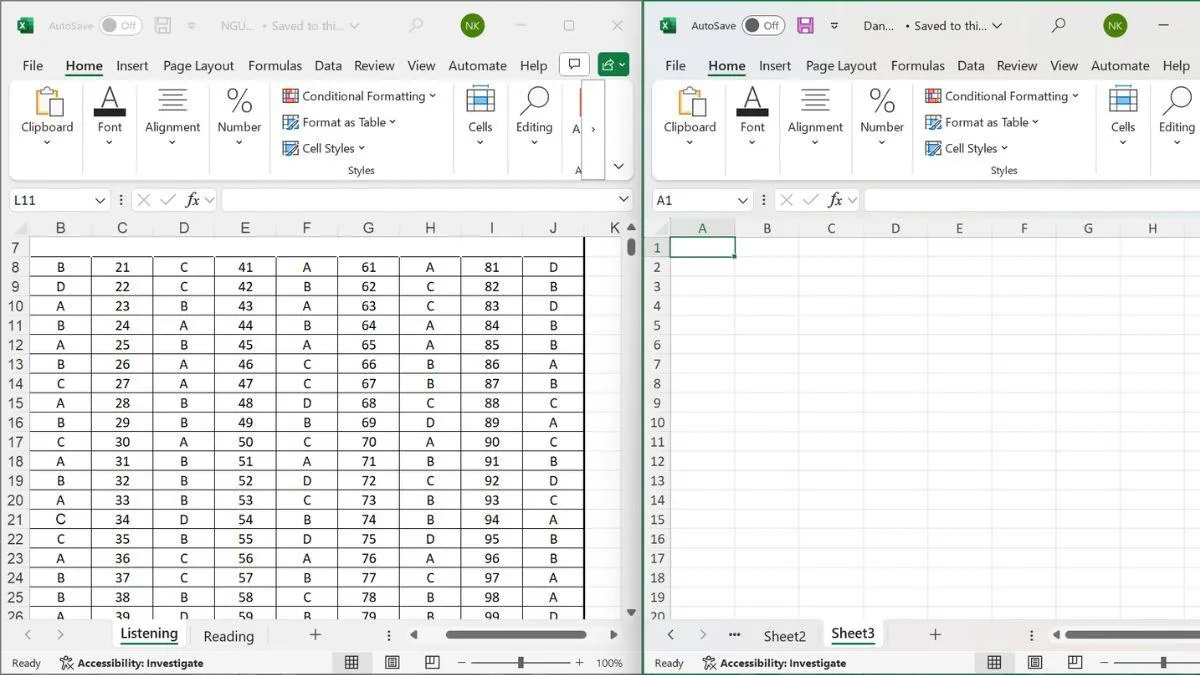
Task: Switch to Page Break Preview in left window
Action: click(x=432, y=662)
